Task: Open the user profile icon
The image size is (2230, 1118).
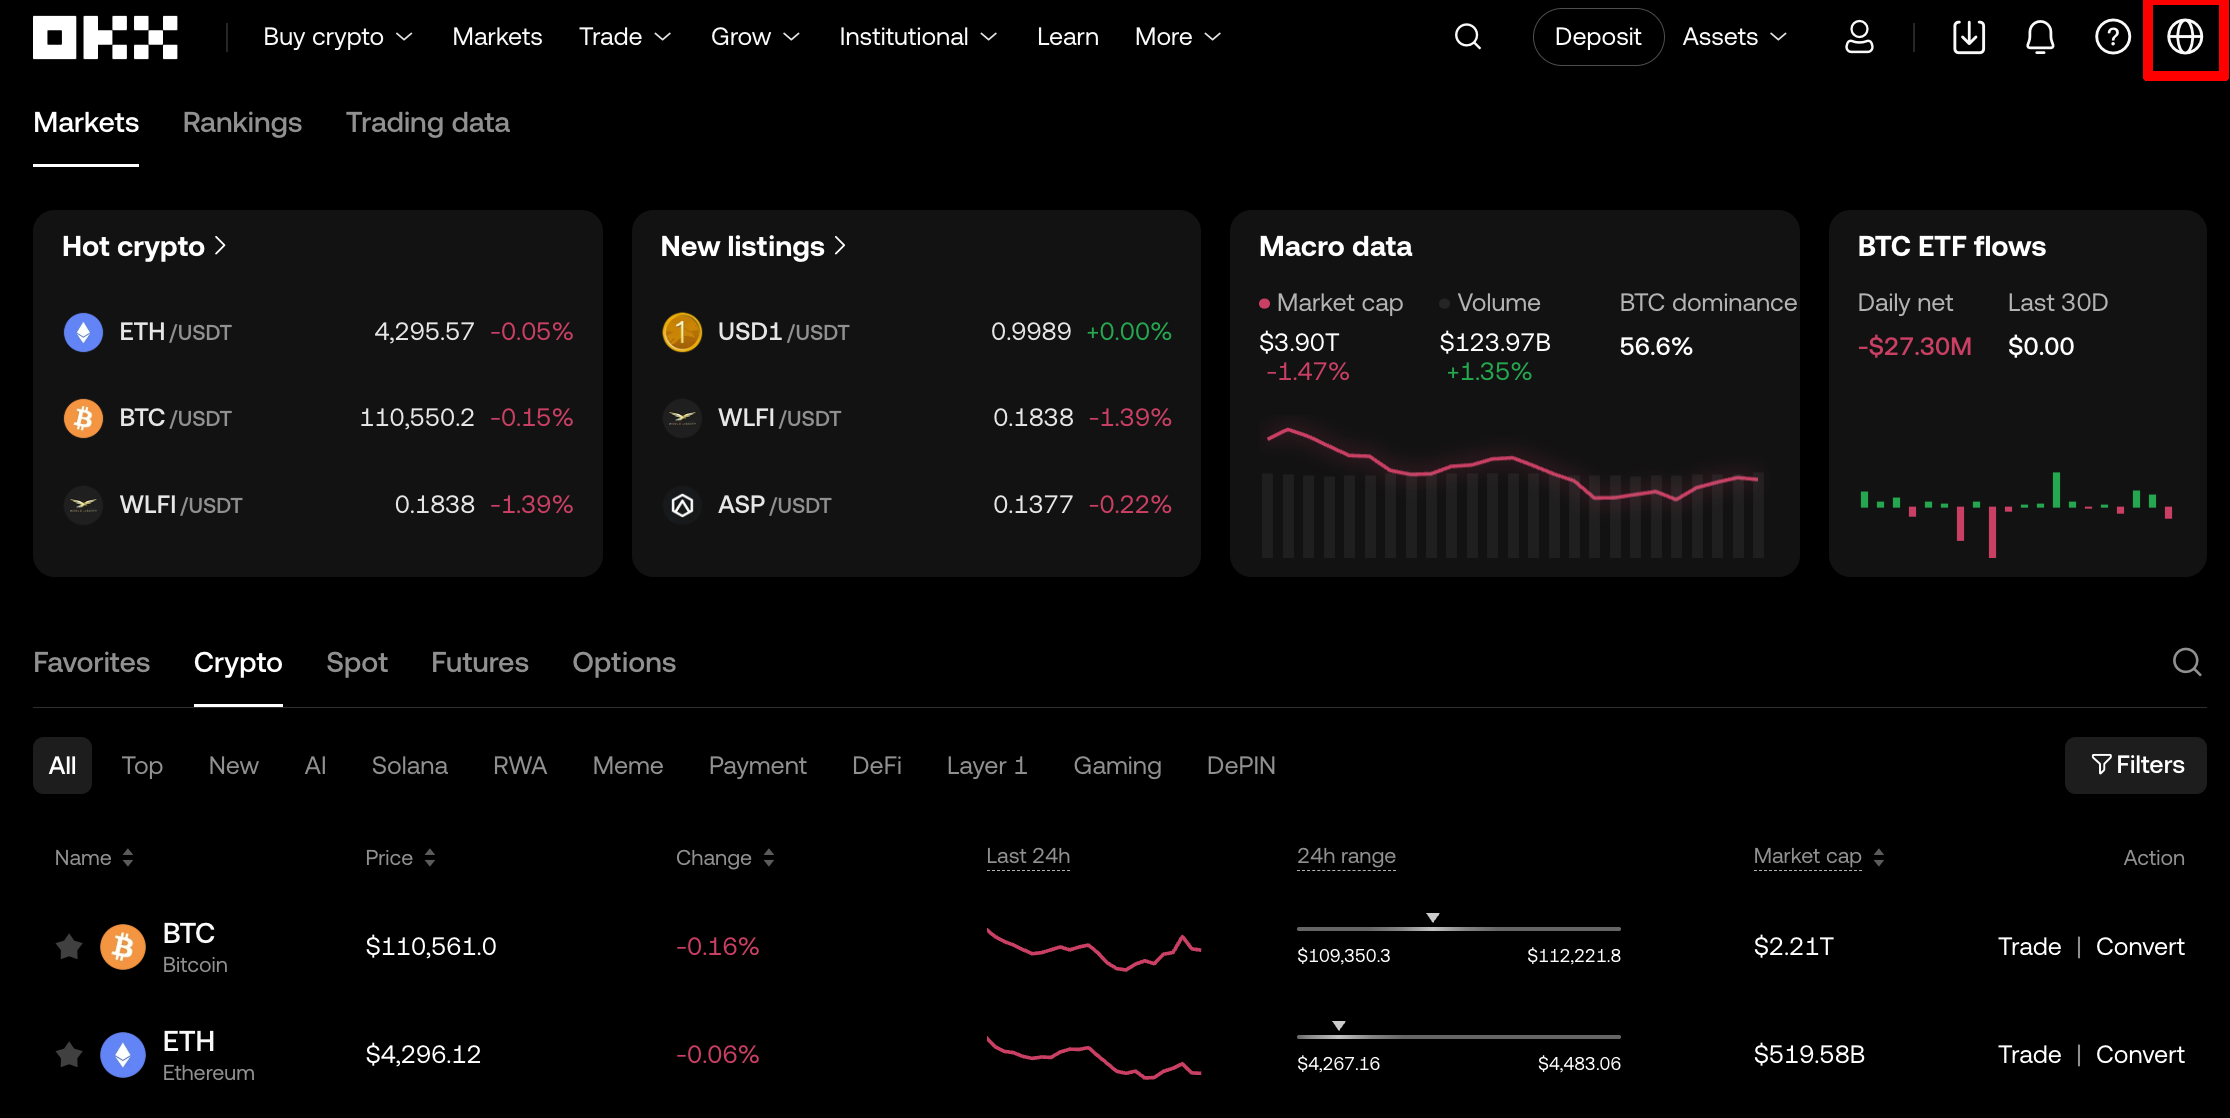Action: pyautogui.click(x=1859, y=37)
